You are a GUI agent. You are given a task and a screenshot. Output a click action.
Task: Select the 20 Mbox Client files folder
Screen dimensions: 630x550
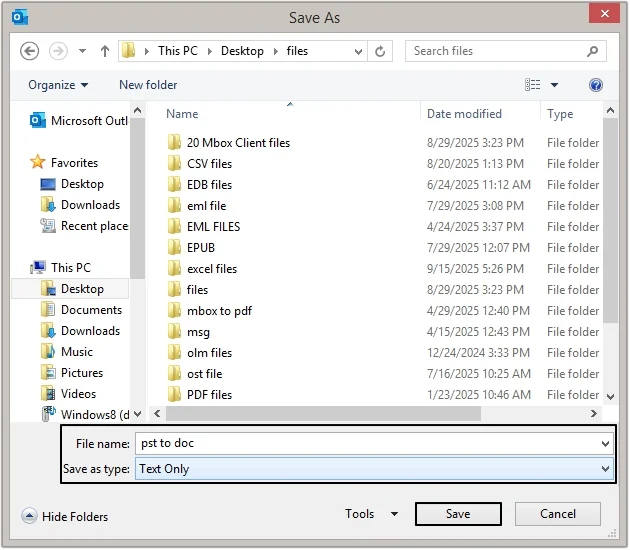click(229, 143)
